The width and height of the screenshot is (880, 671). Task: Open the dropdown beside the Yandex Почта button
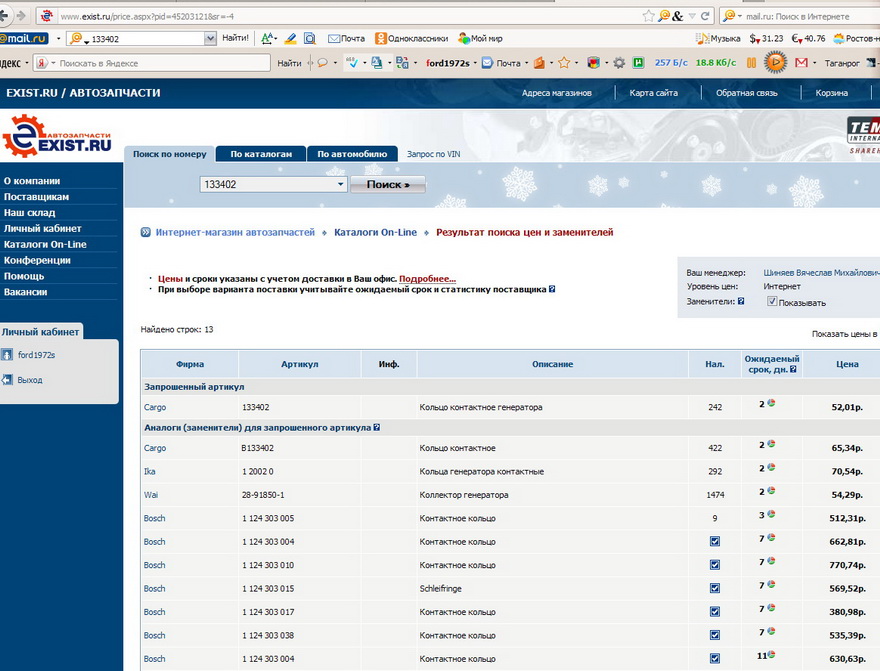[526, 63]
